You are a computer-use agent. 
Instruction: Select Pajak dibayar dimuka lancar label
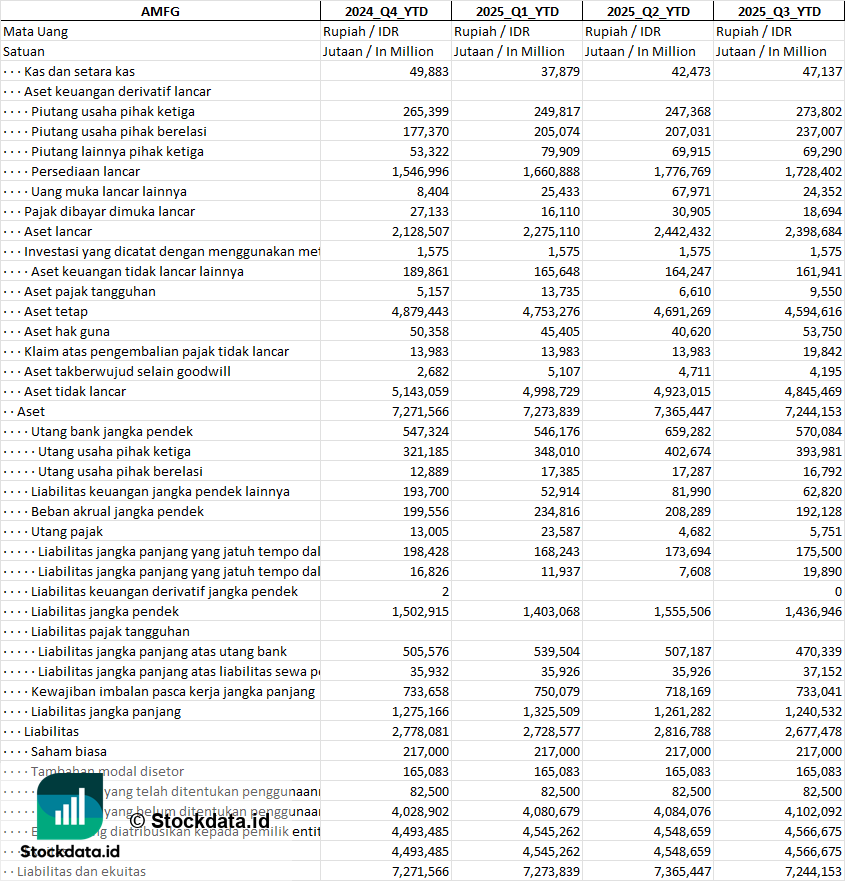pyautogui.click(x=110, y=211)
